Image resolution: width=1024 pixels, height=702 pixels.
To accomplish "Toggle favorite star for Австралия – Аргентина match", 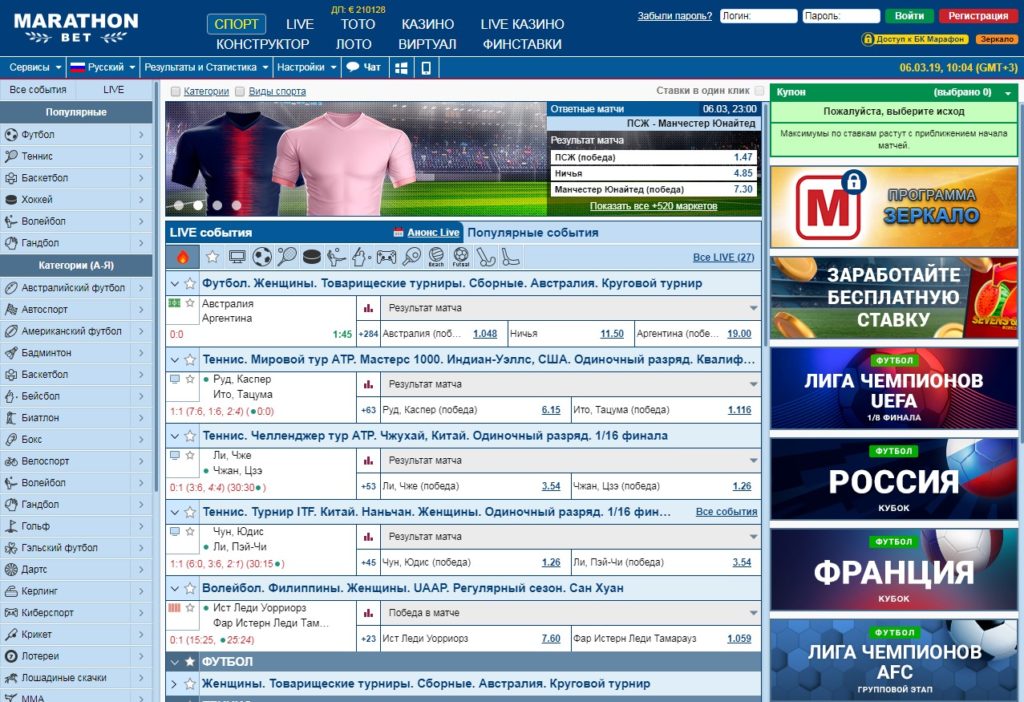I will coord(190,303).
